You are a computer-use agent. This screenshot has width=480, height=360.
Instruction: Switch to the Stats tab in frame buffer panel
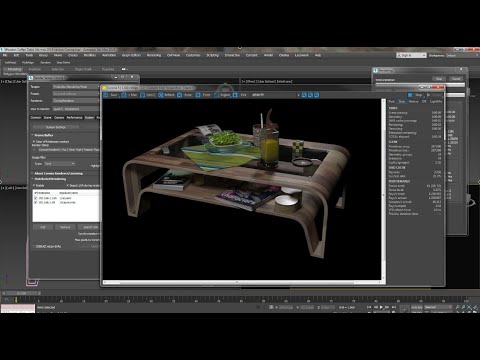coord(402,101)
